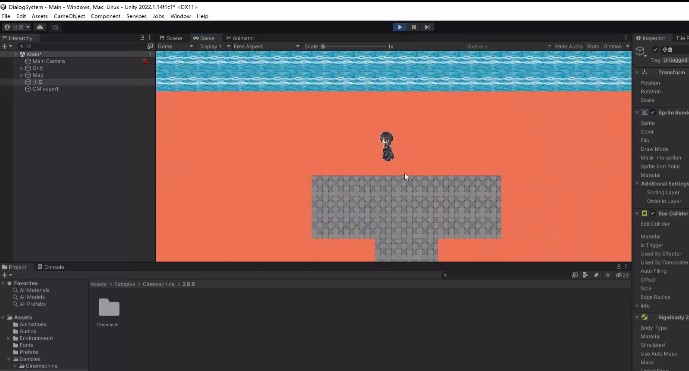Click the GameObject cube icon in the Inspector
This screenshot has height=371, width=689.
(640, 52)
